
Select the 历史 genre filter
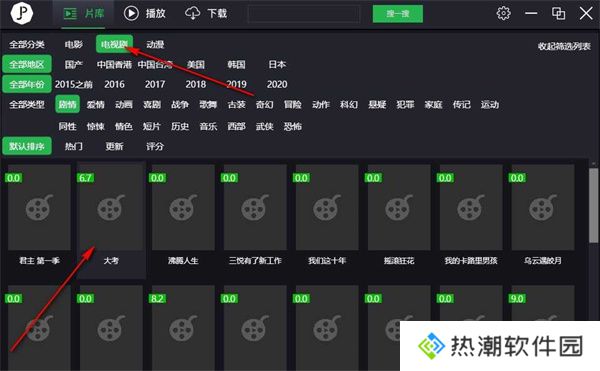coord(180,126)
